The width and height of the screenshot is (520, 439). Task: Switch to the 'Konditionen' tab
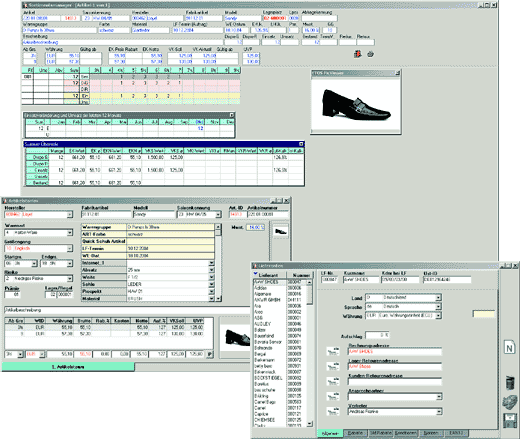[x=406, y=433]
